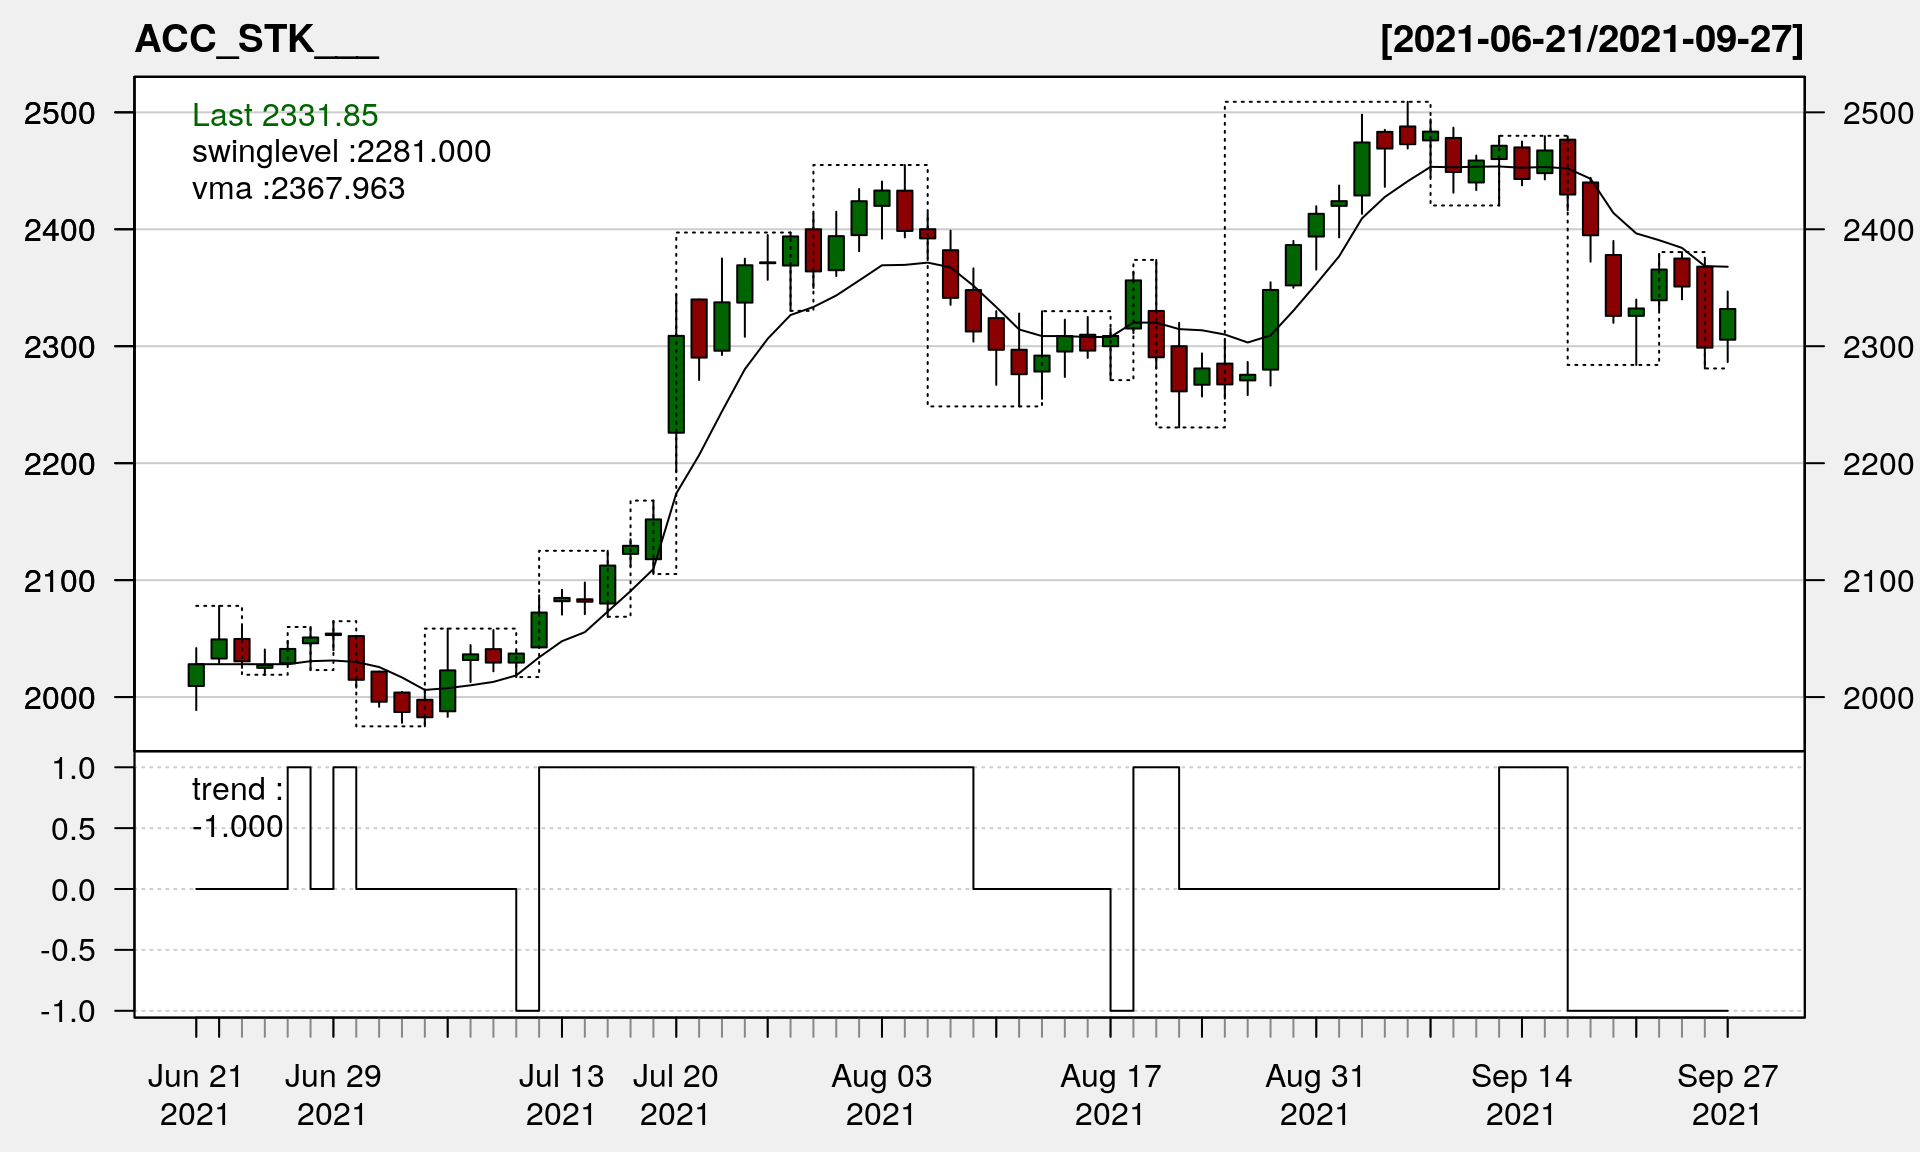Click the tall green Jul 20 candlestick

point(676,385)
